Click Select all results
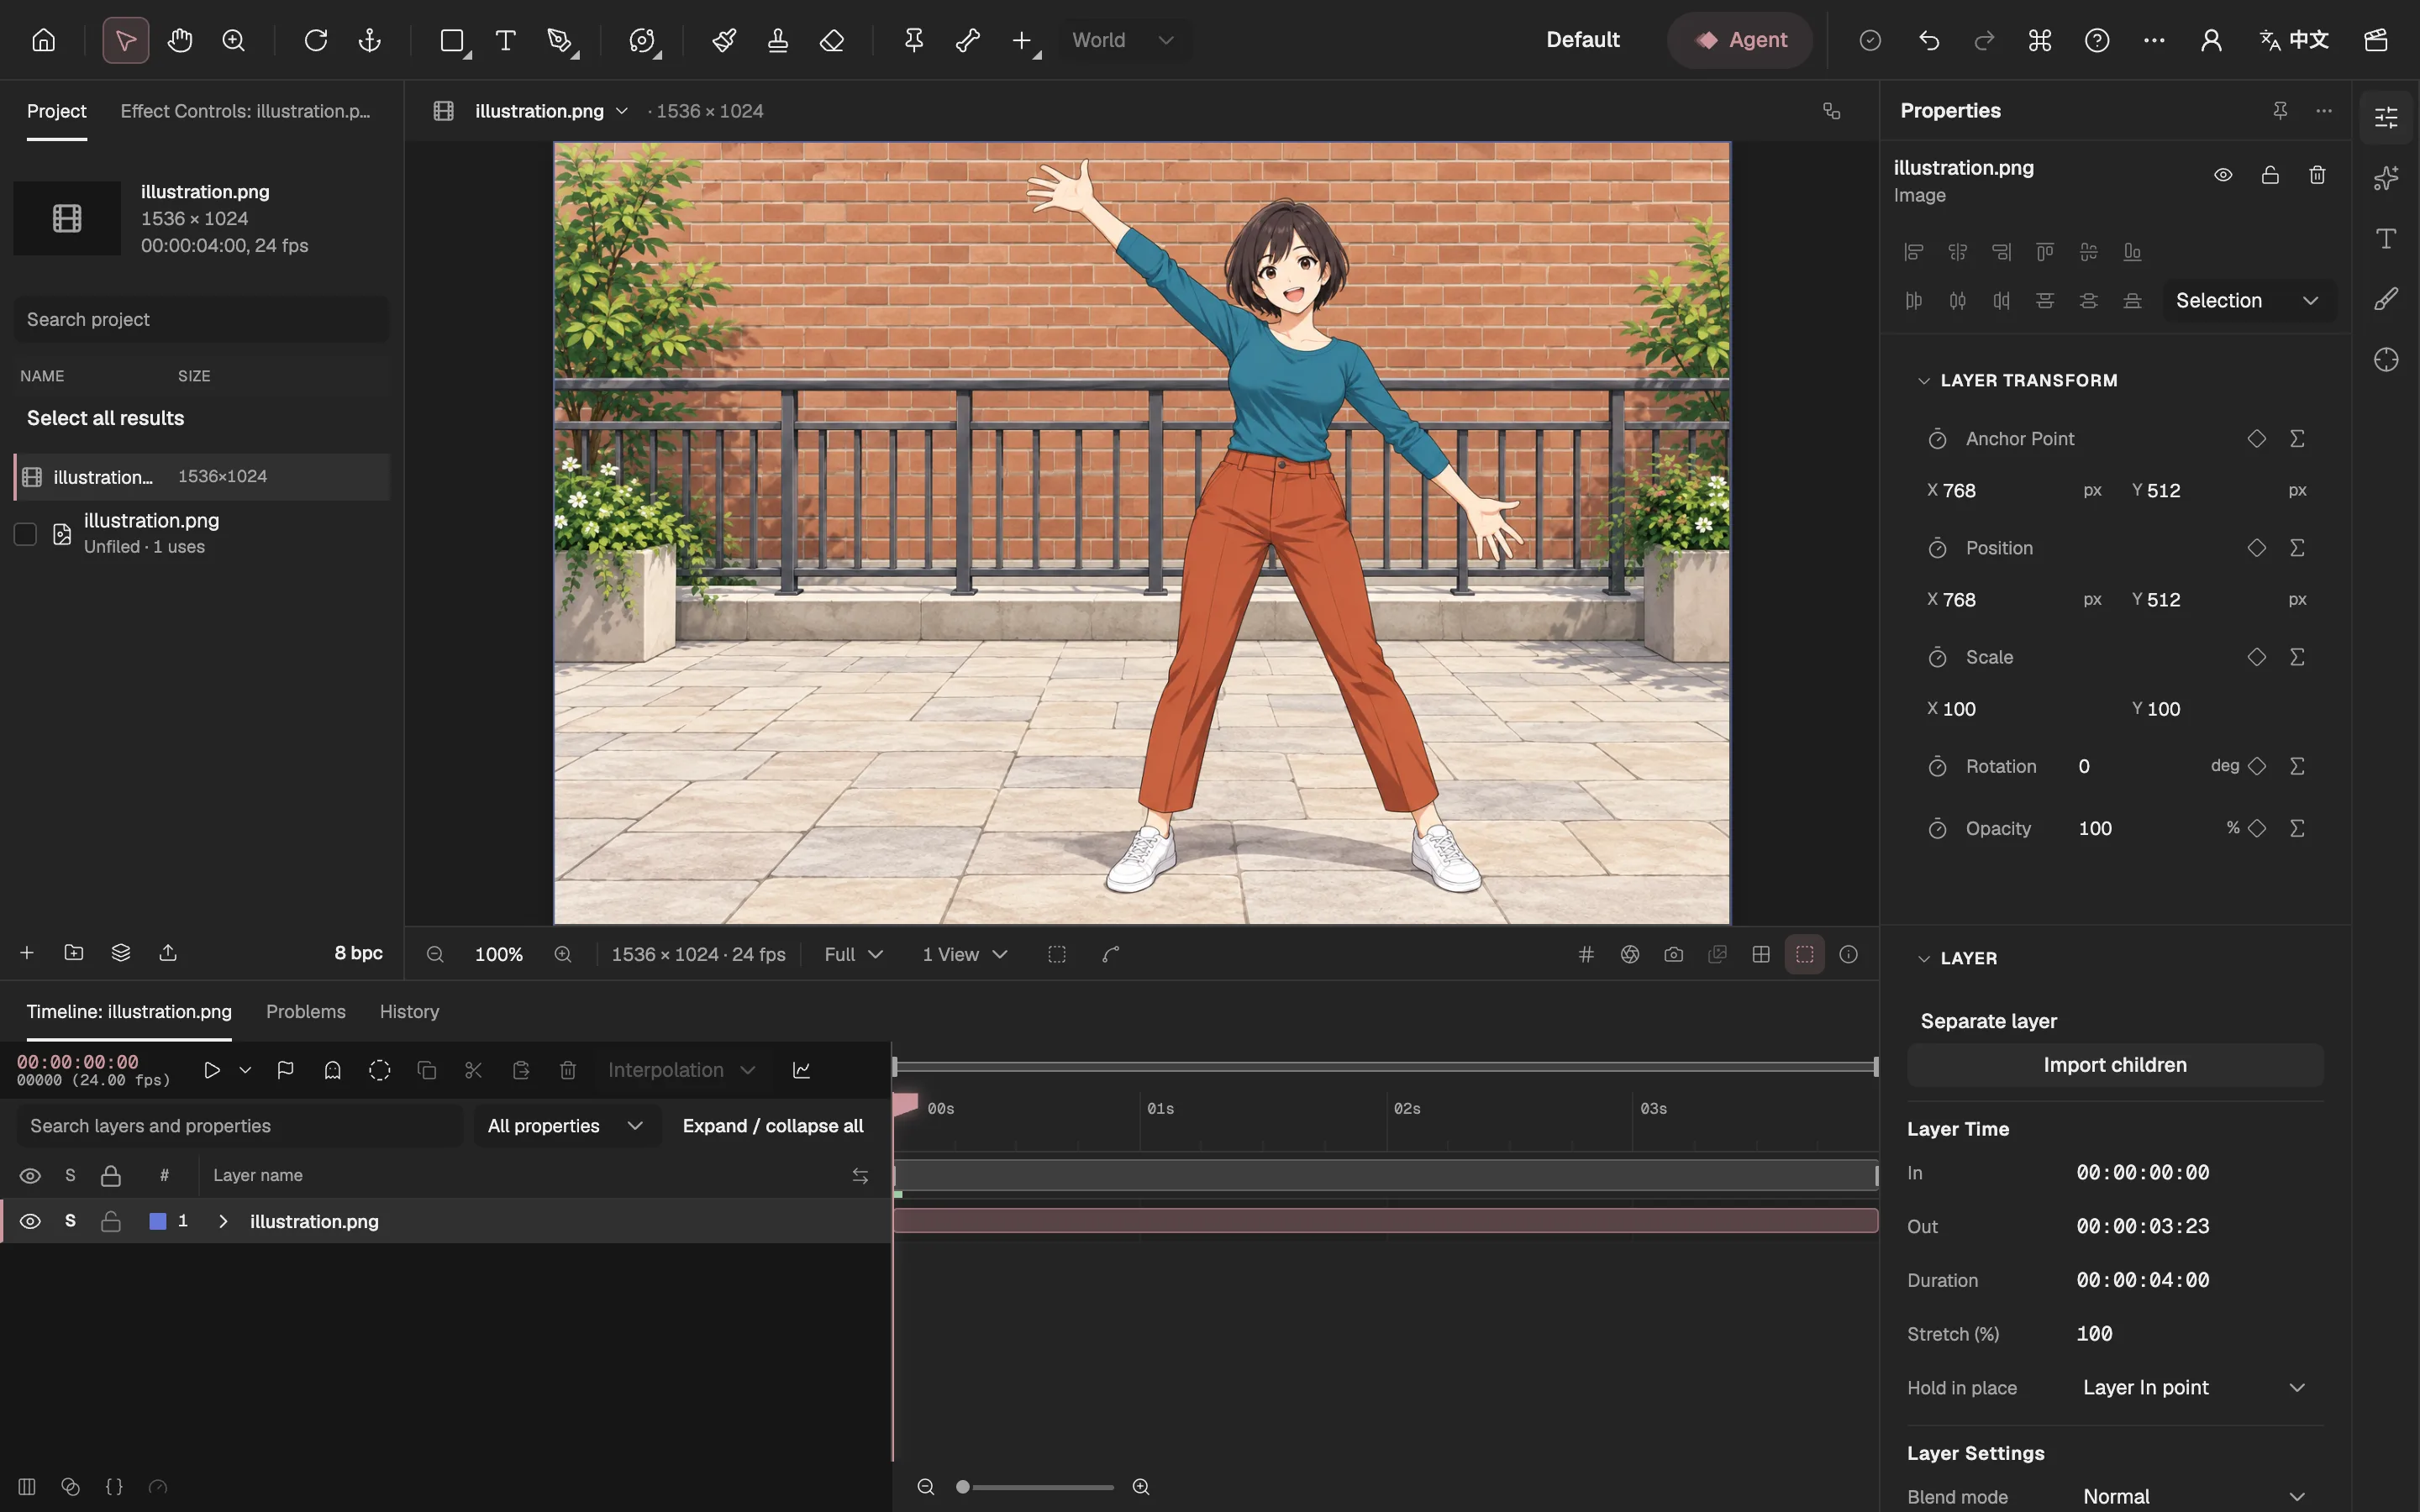Image resolution: width=2420 pixels, height=1512 pixels. (105, 418)
